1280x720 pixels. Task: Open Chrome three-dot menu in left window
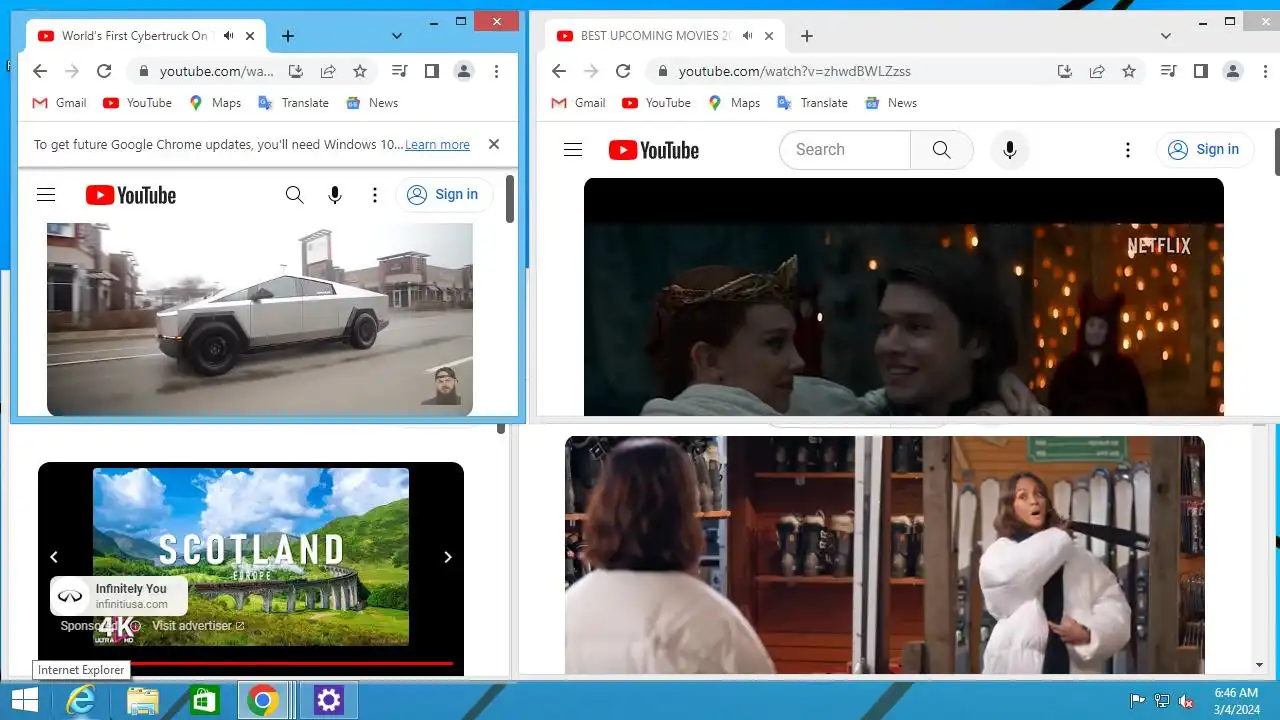[x=496, y=71]
